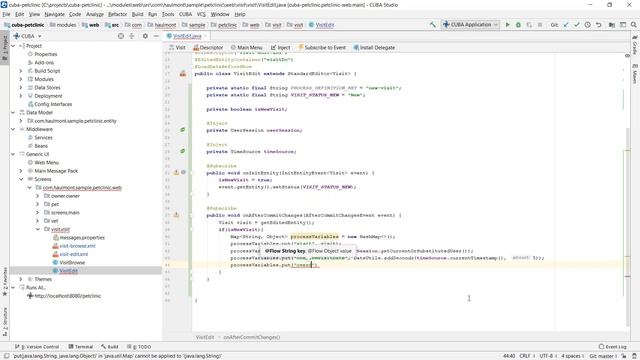Open the CUBA Application run configuration dropdown
Viewport: 640px width, 360px height.
(x=471, y=25)
